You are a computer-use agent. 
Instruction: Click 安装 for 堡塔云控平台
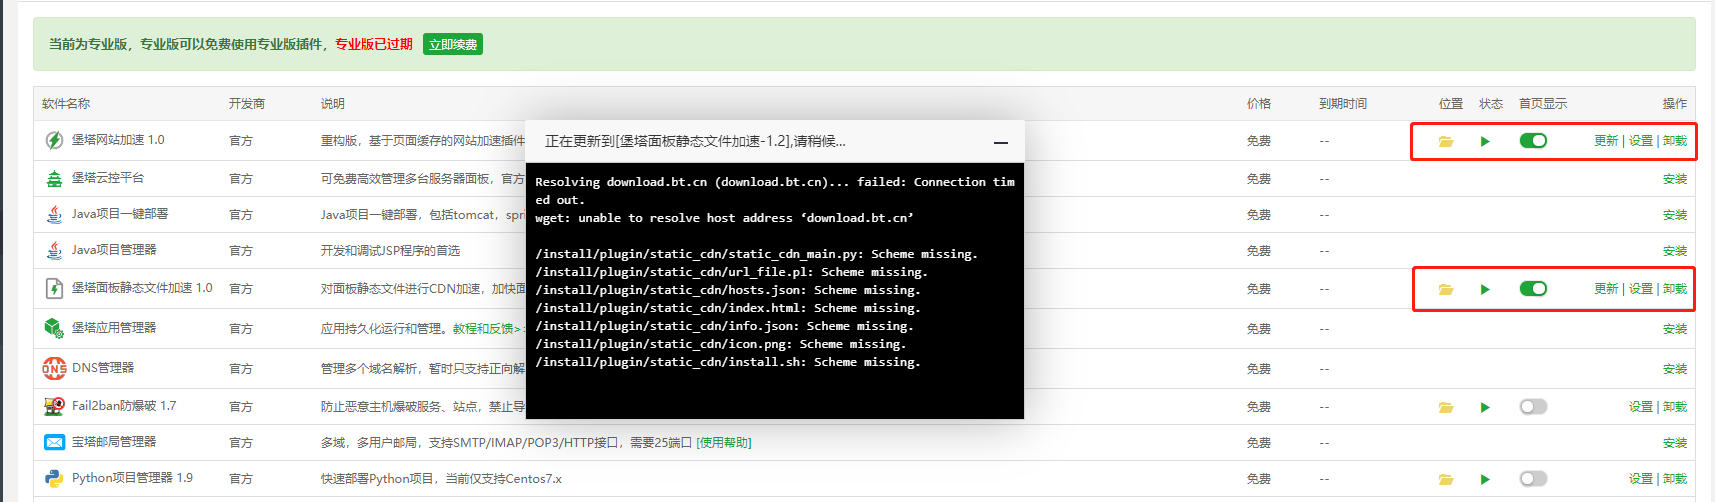click(1675, 179)
